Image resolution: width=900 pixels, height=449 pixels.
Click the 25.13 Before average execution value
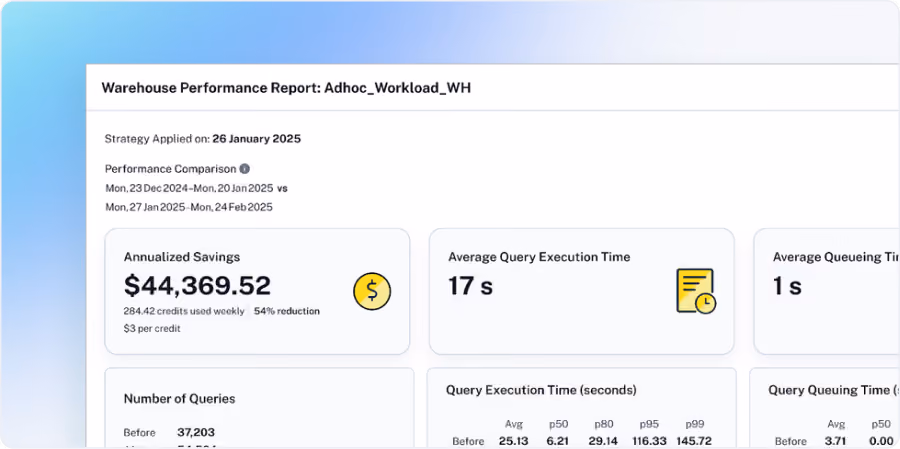(513, 441)
